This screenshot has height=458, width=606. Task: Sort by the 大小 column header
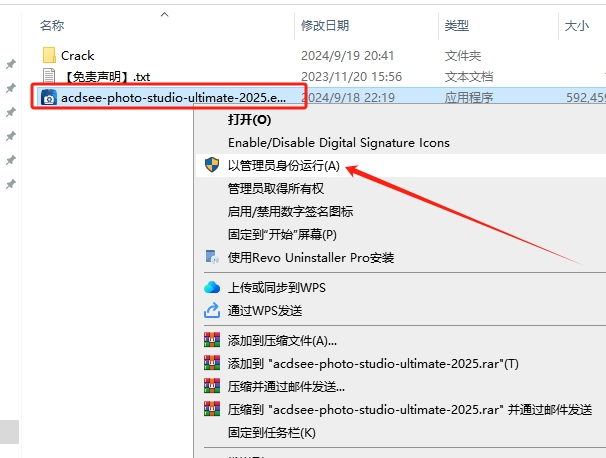(577, 26)
